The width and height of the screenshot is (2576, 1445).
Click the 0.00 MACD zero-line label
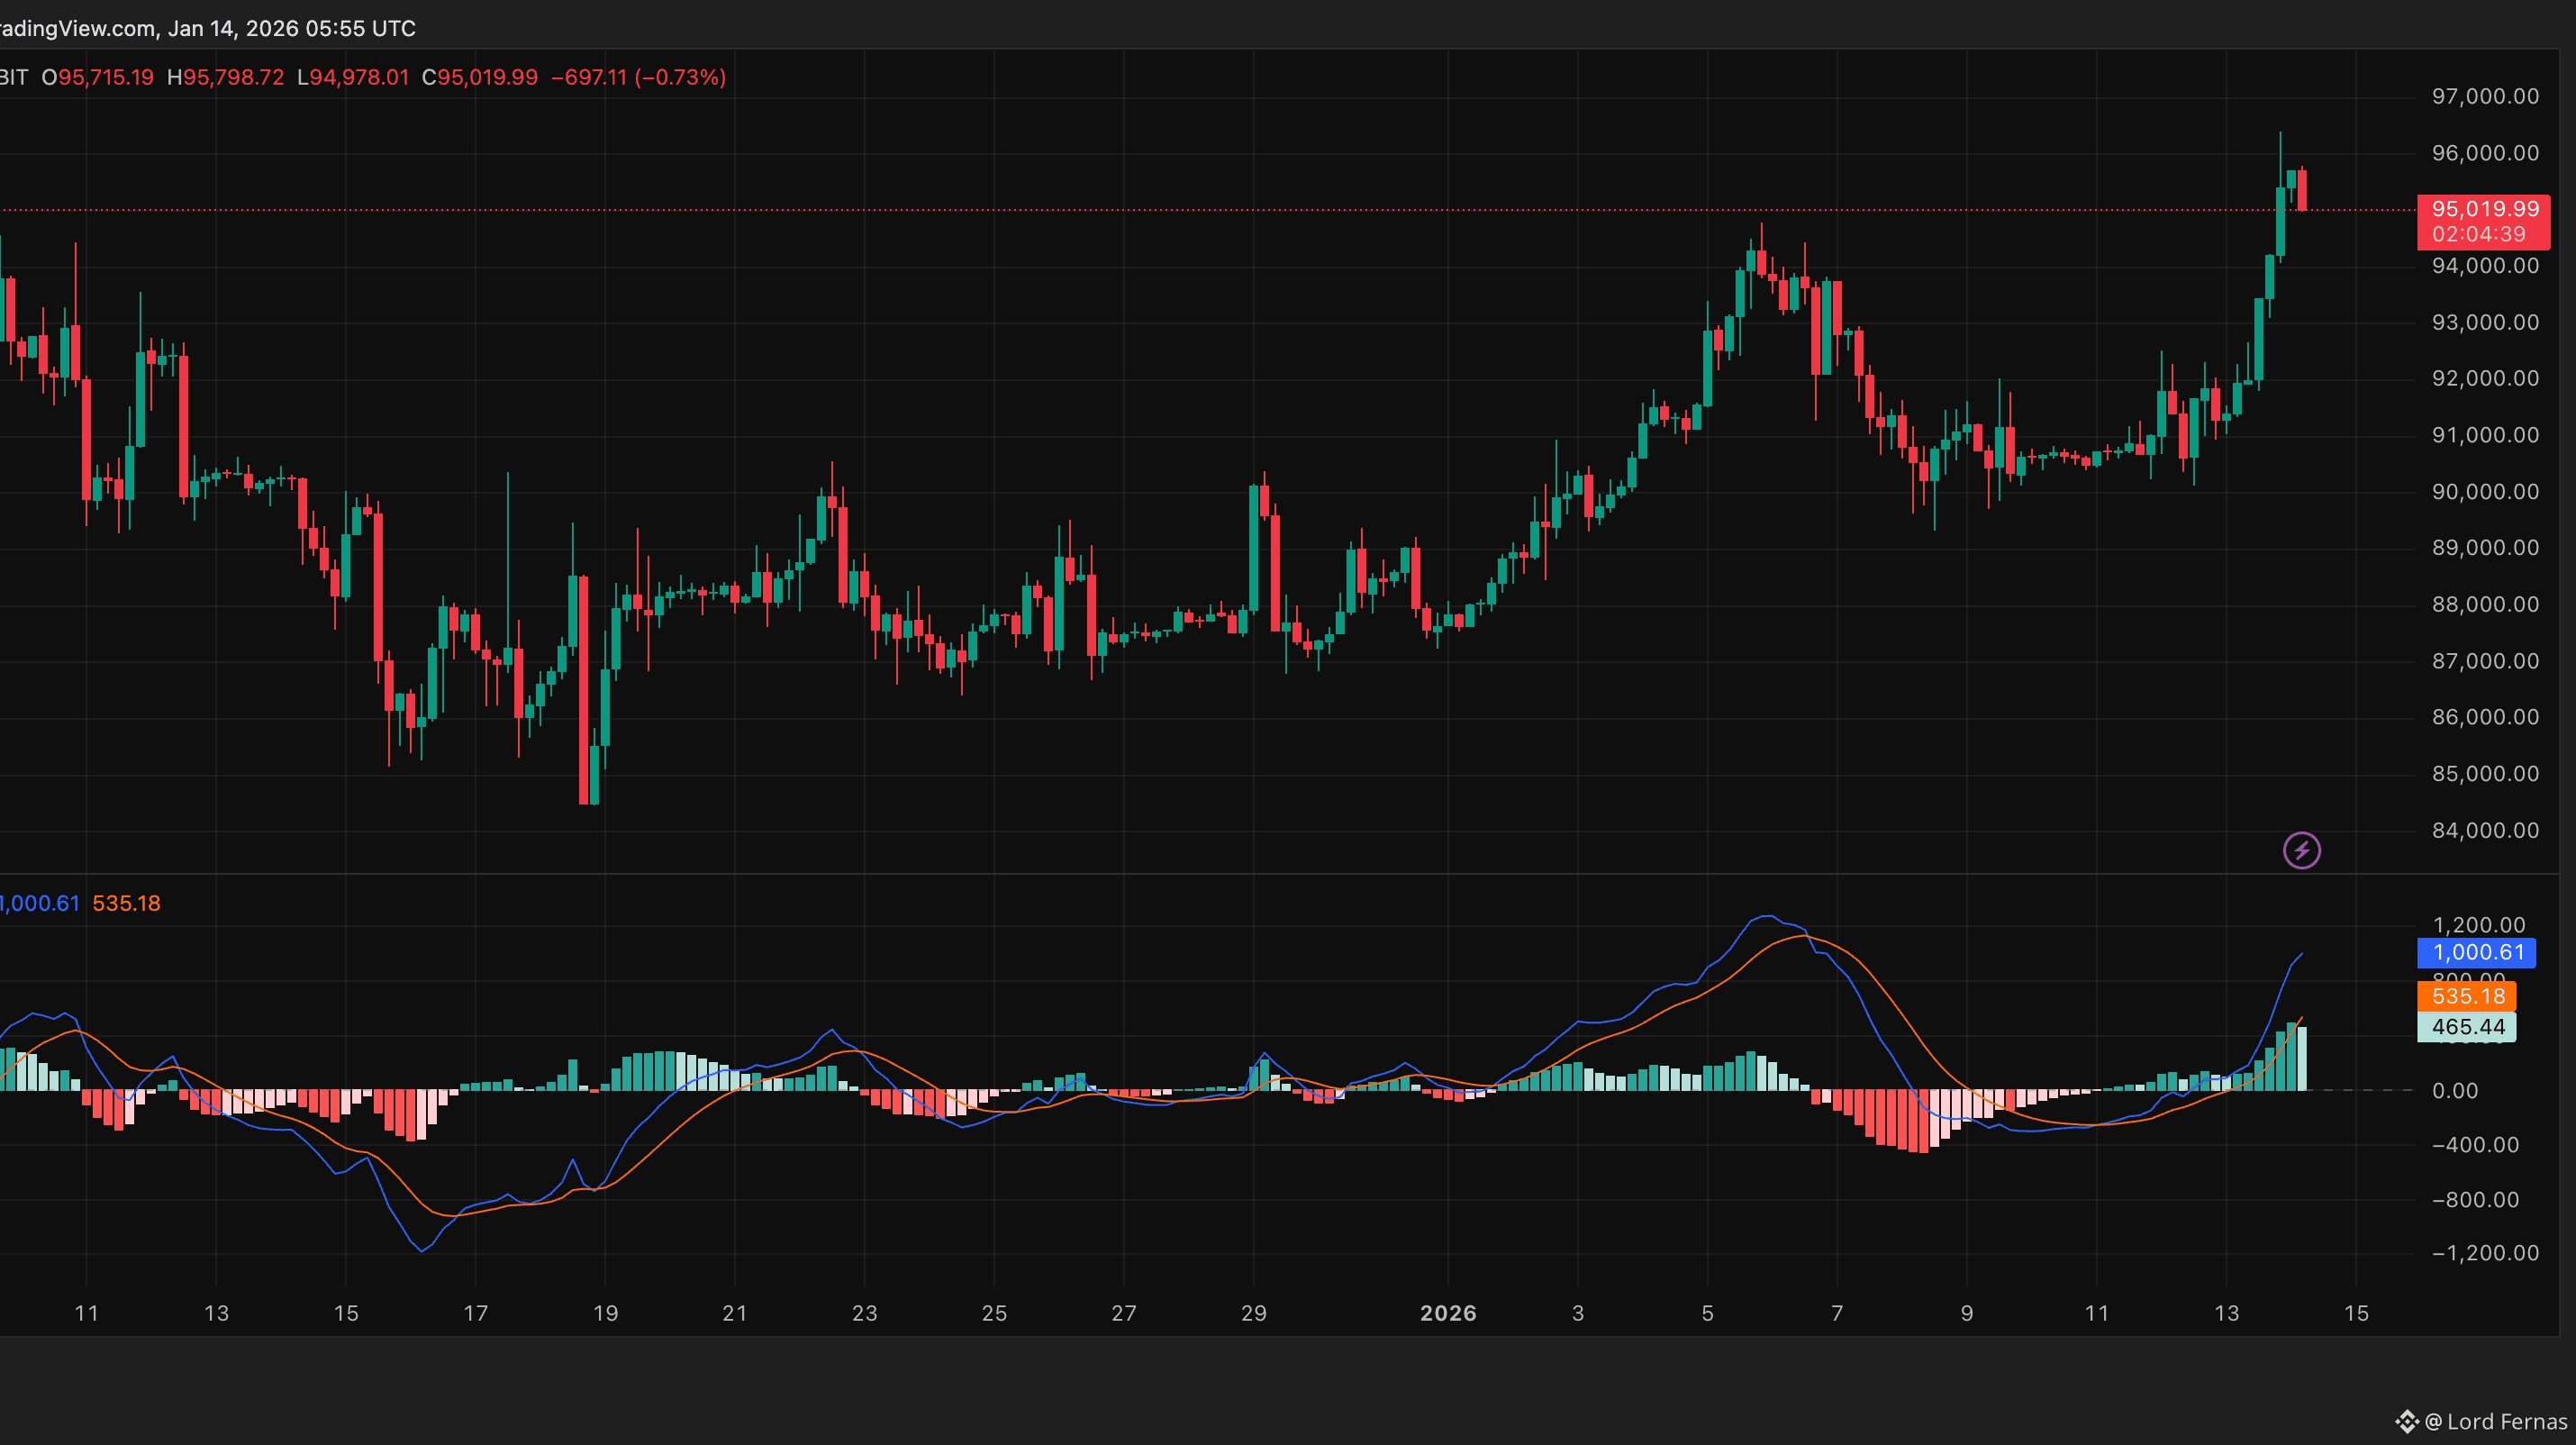(2455, 1091)
